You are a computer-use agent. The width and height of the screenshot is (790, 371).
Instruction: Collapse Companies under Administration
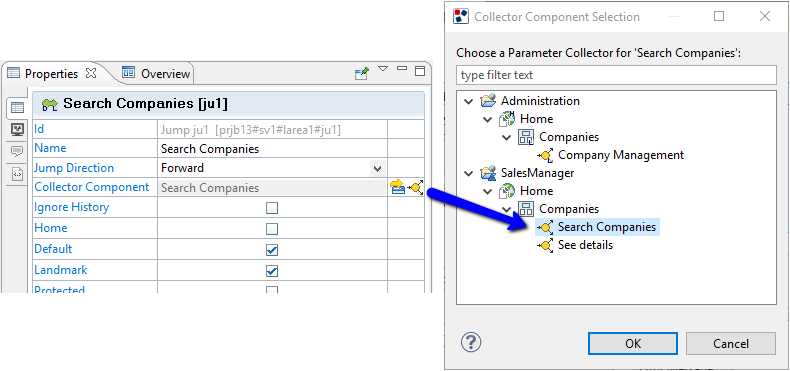(x=507, y=138)
